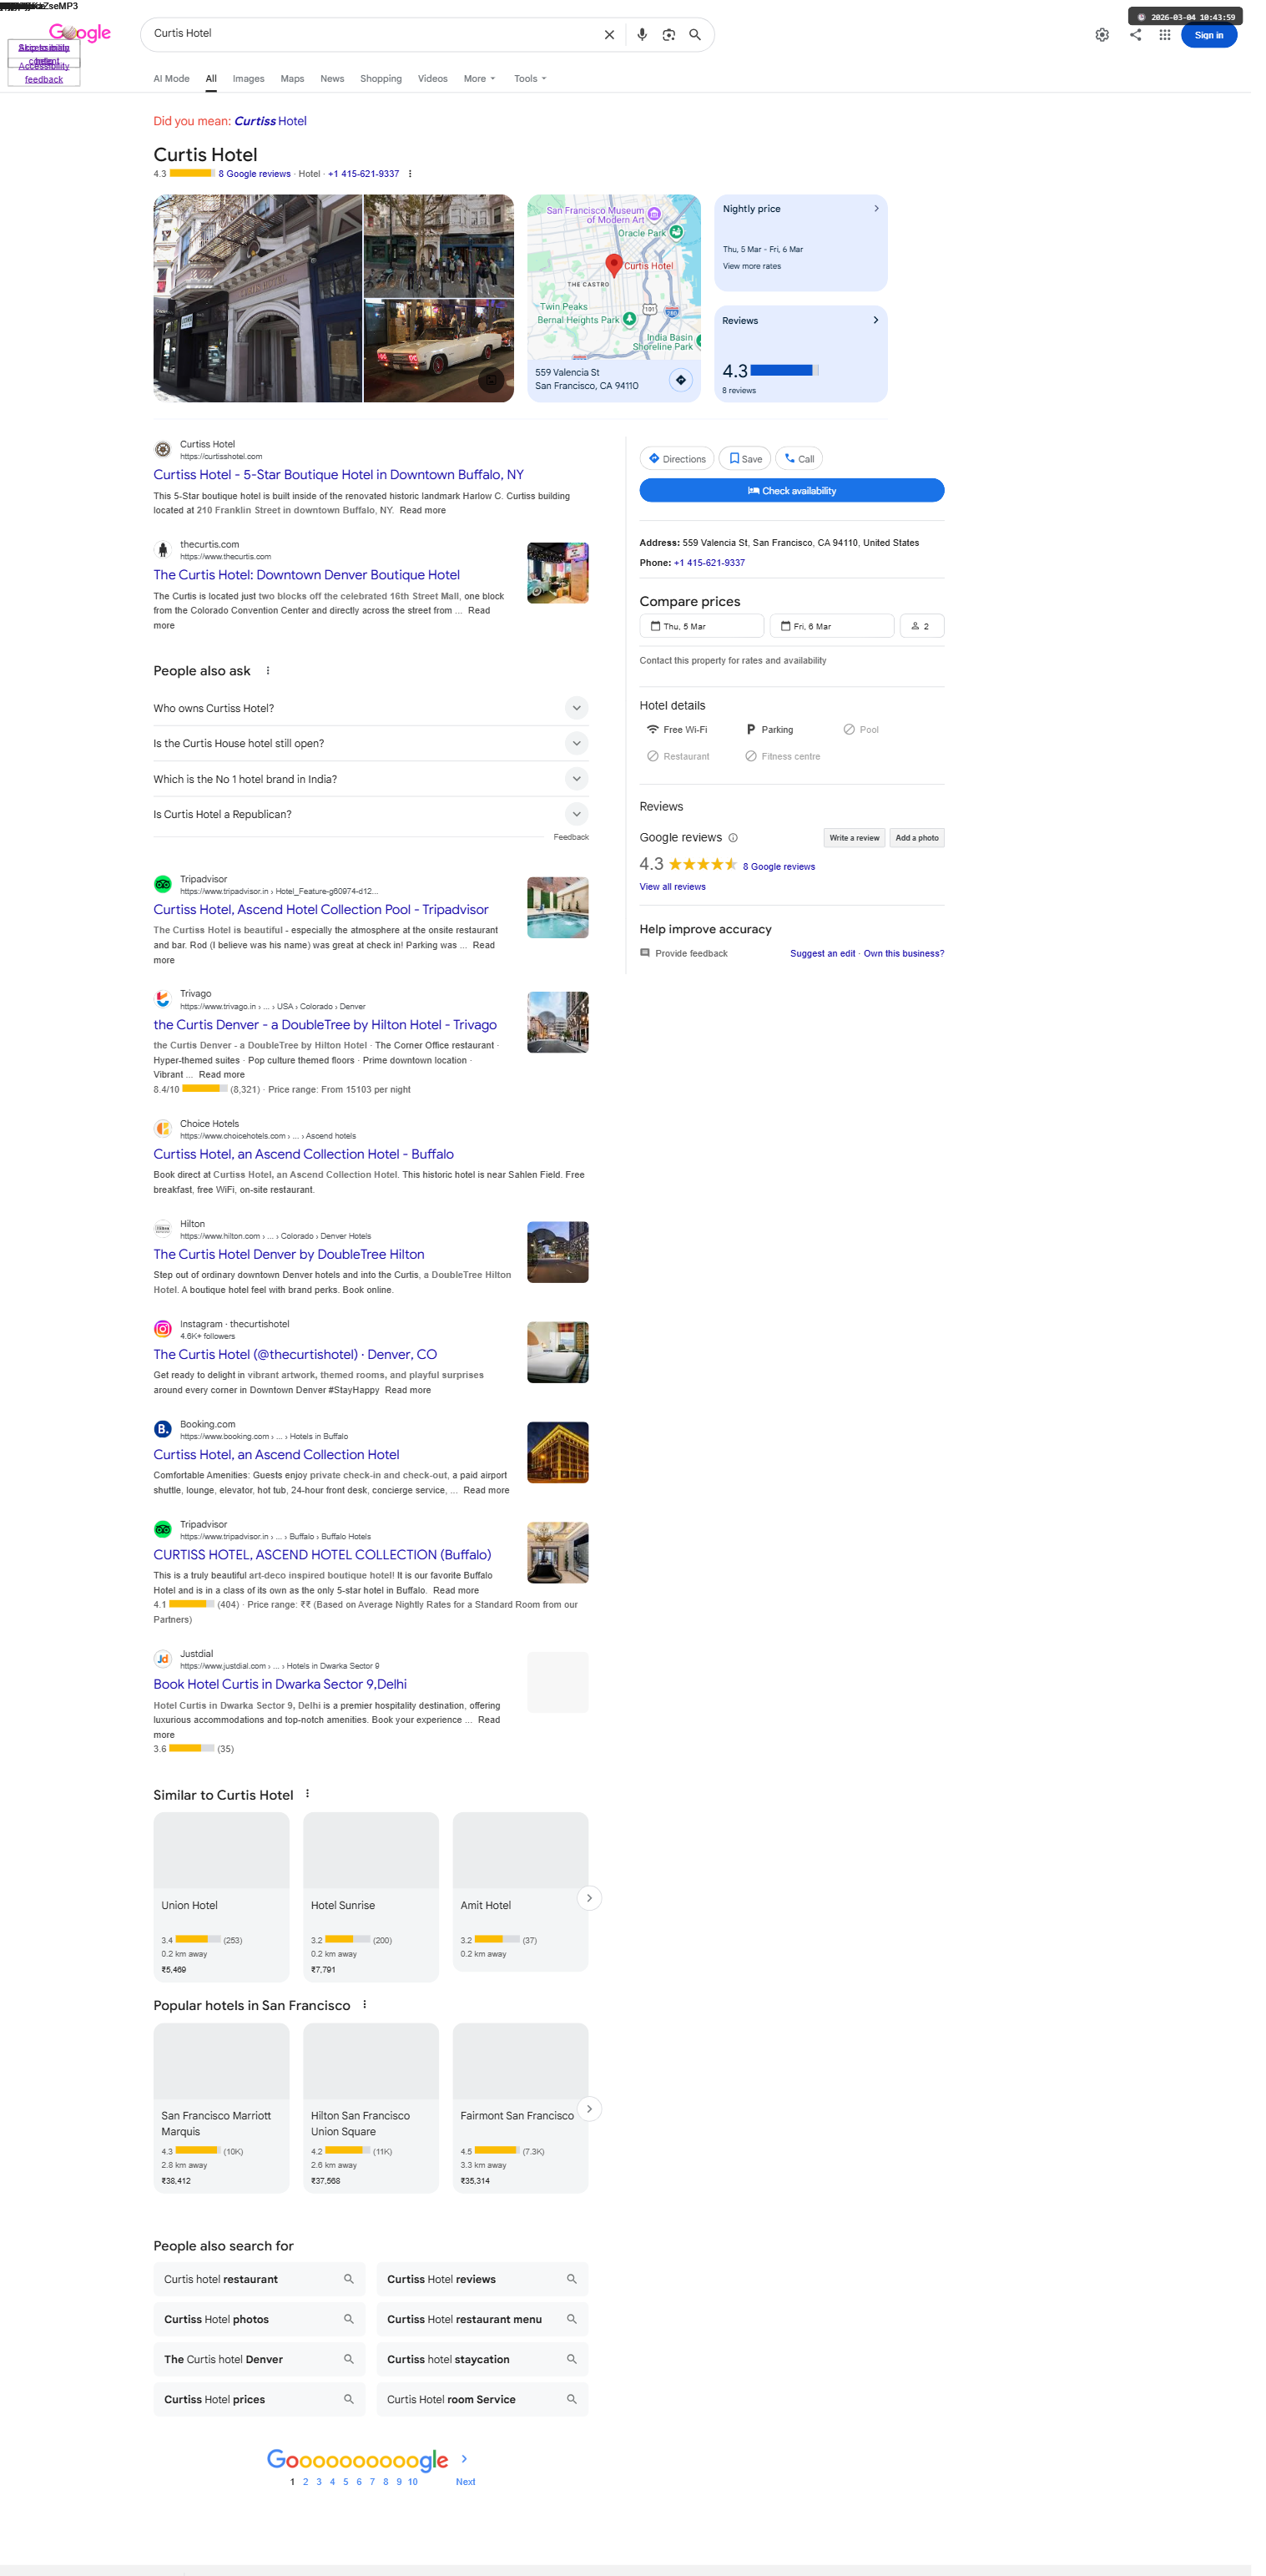Click search icon for Curtiss Hotel reviews
Screen dimensions: 1266x2576
tap(572, 2279)
